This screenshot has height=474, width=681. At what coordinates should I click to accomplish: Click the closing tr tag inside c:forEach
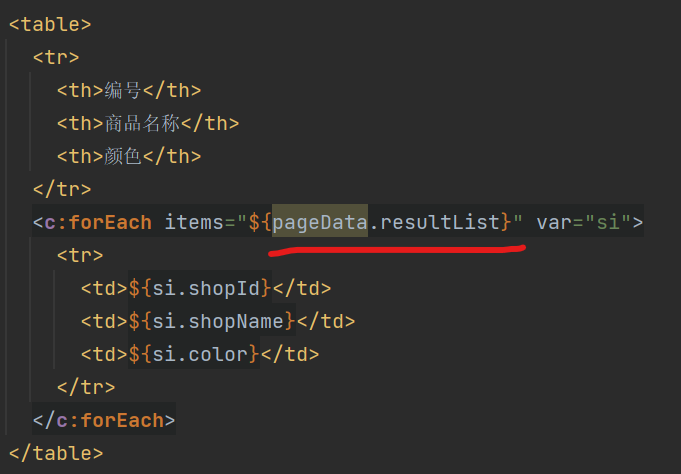(x=86, y=386)
